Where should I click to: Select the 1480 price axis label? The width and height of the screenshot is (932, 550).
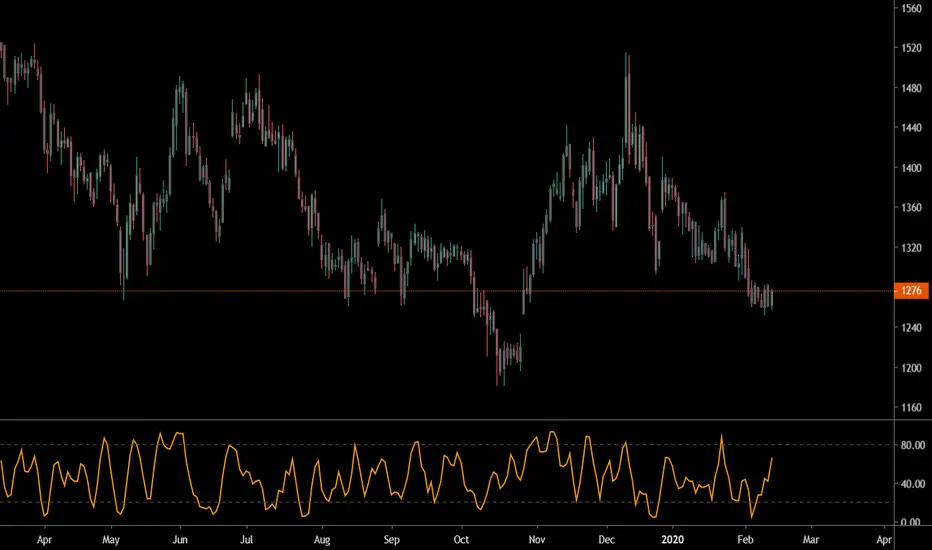click(912, 88)
